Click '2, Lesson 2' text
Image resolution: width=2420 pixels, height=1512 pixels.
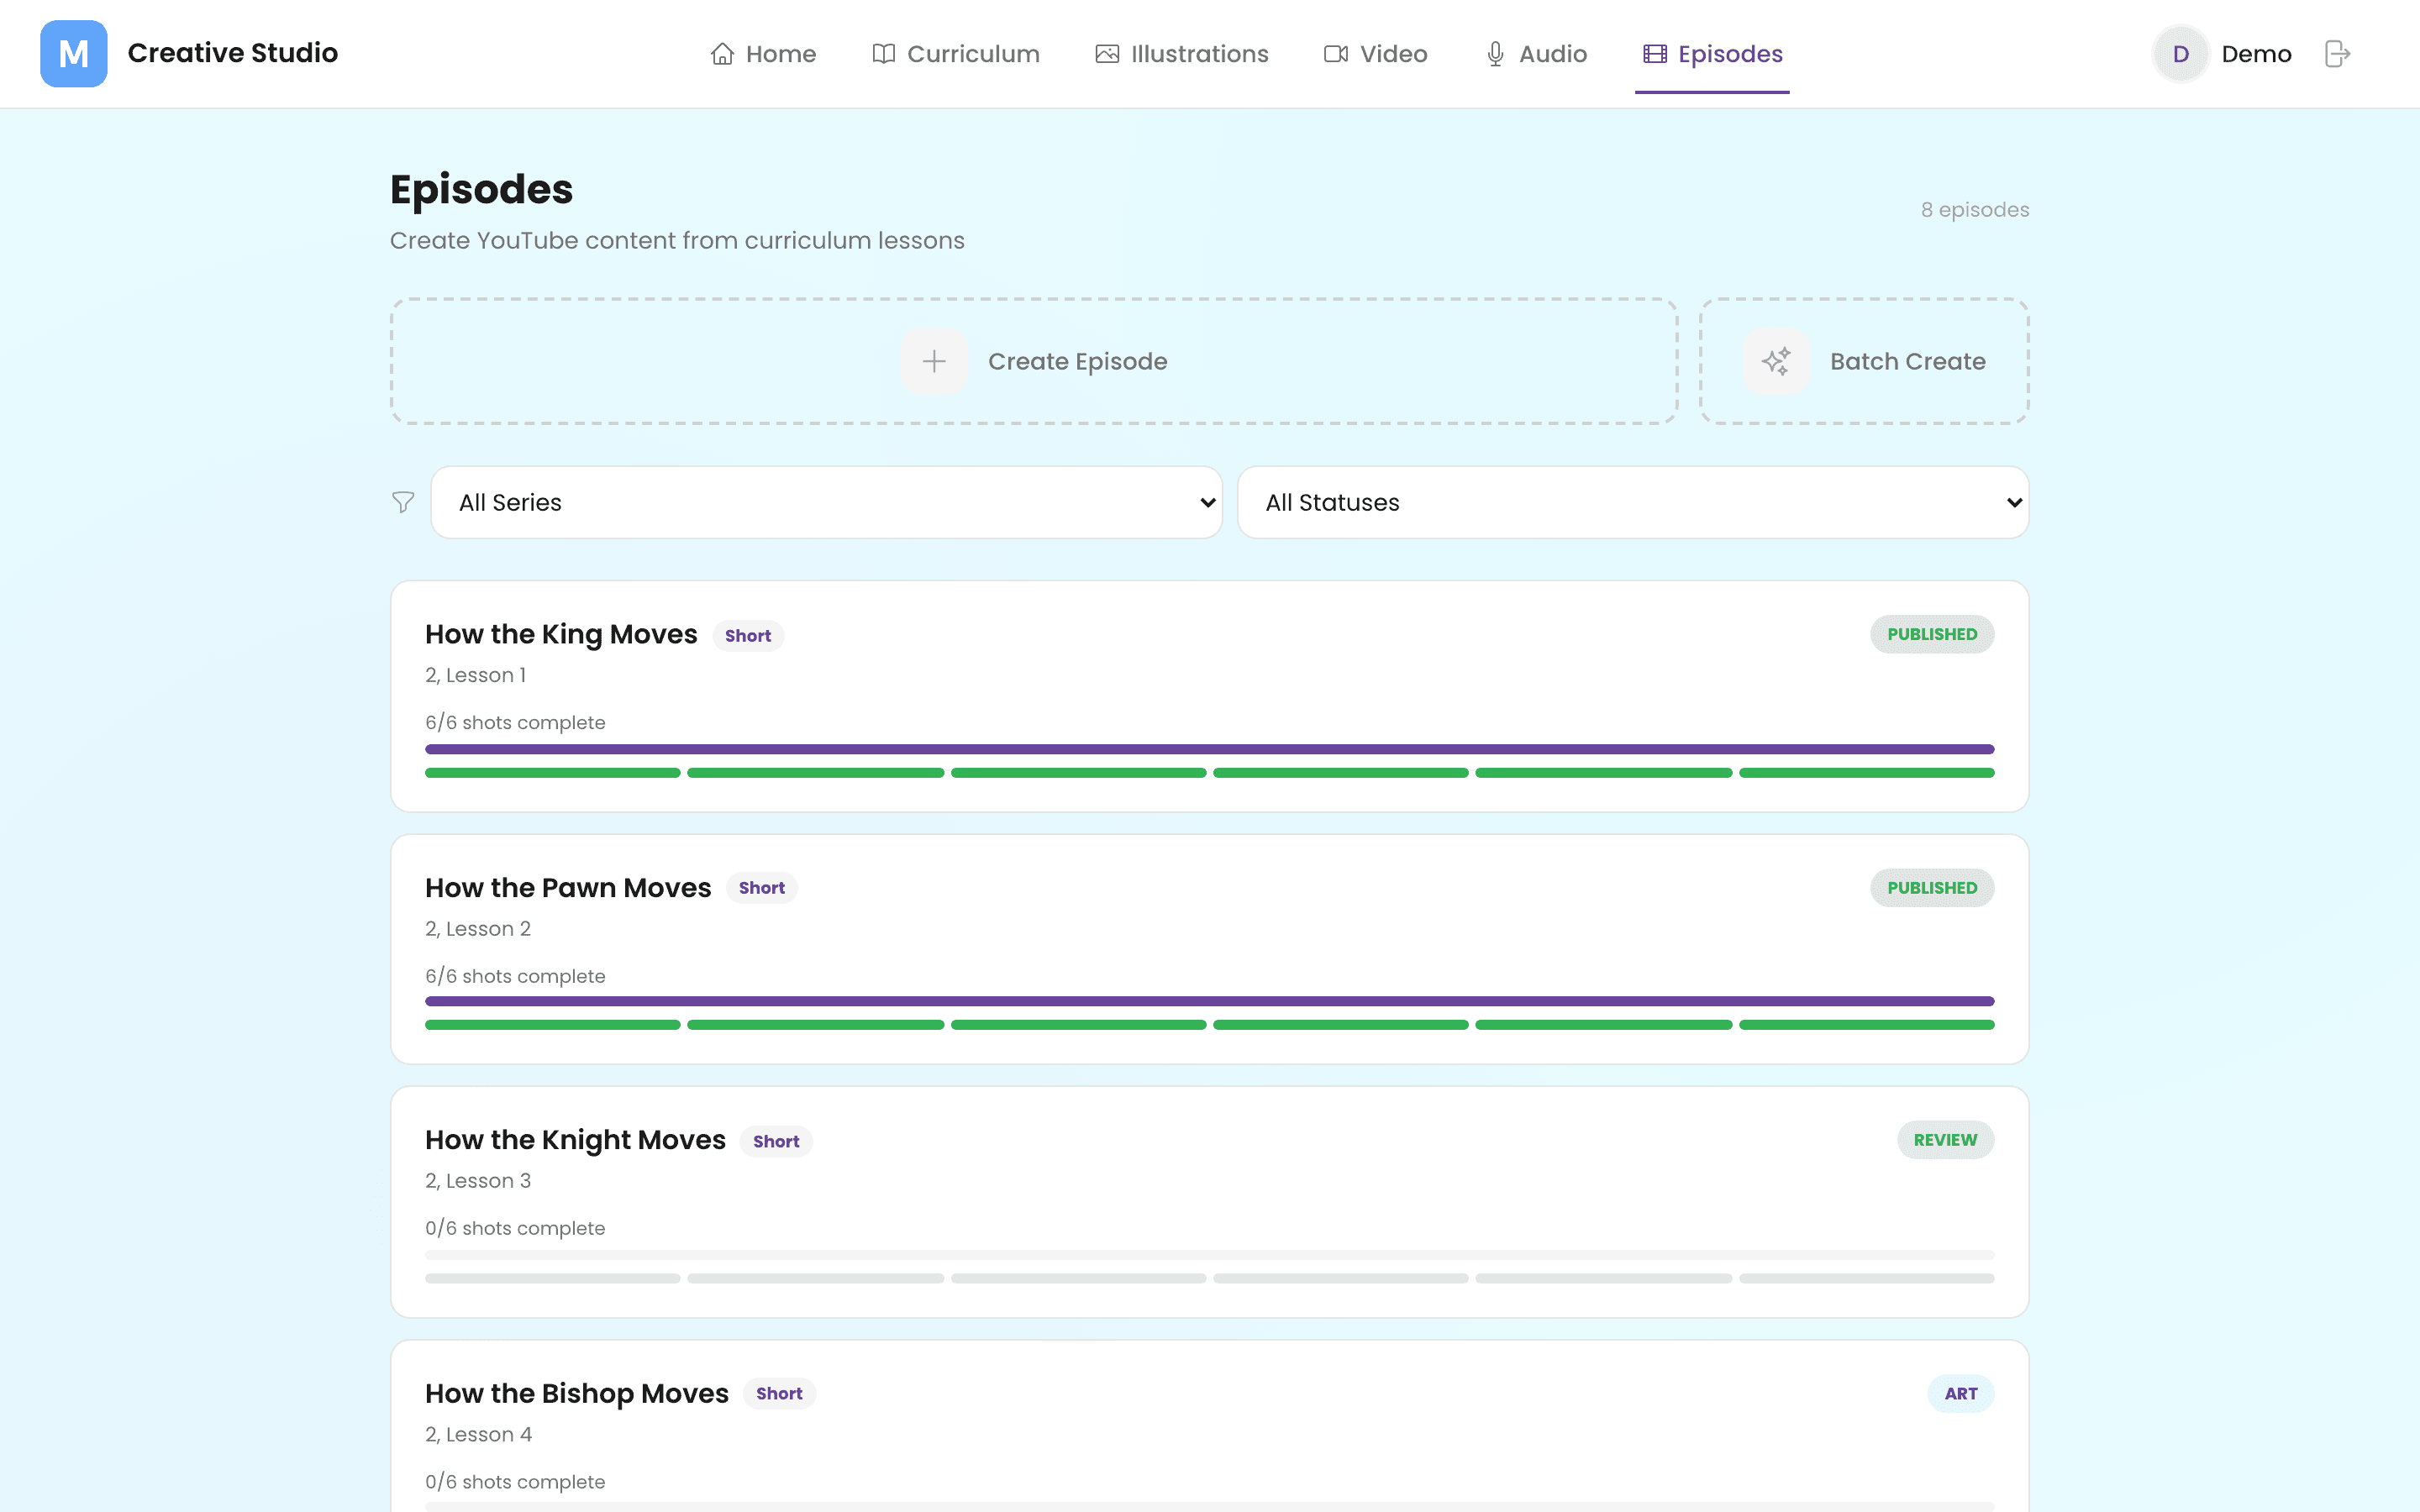pyautogui.click(x=478, y=929)
